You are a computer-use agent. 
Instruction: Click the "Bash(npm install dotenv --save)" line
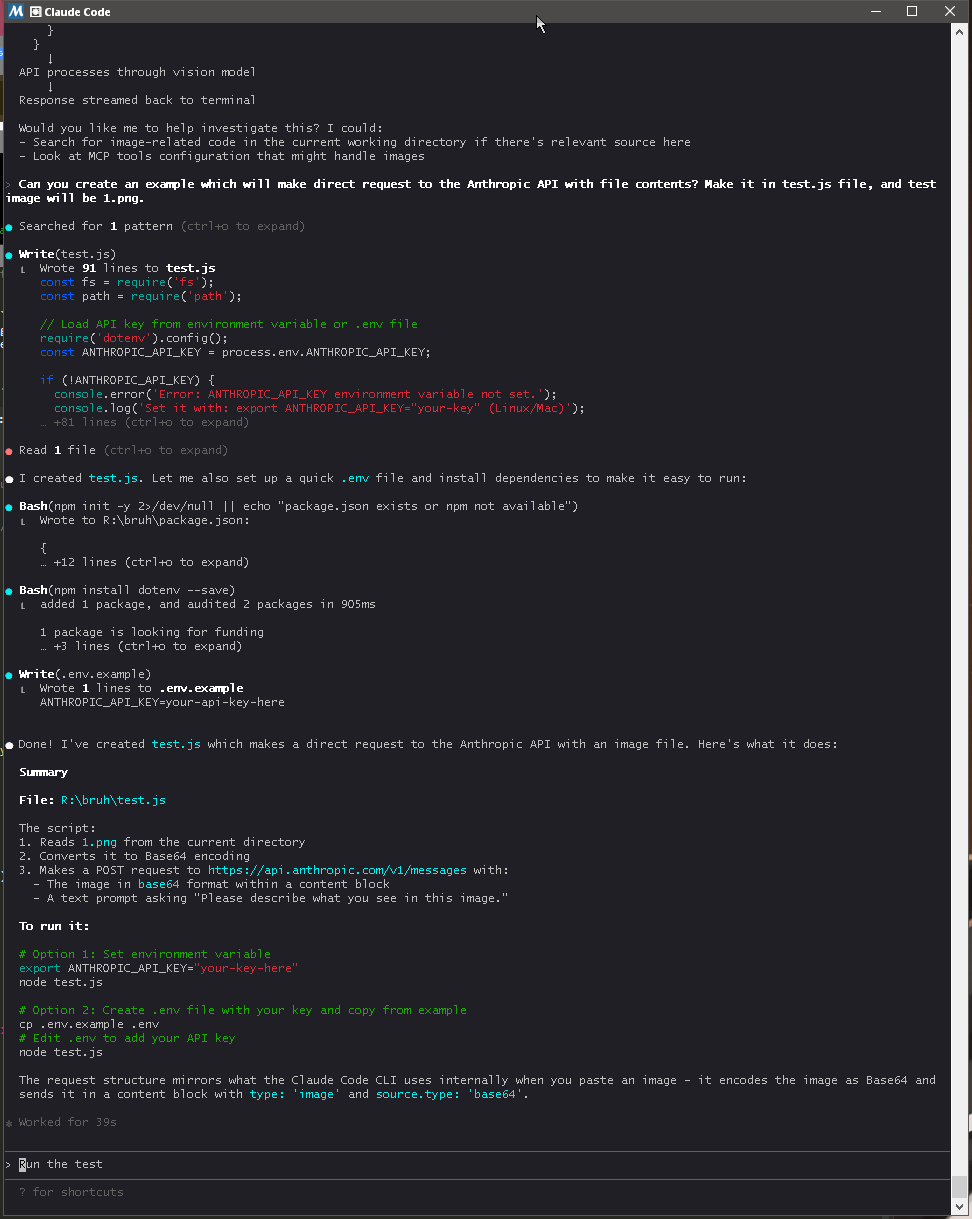[x=127, y=590]
